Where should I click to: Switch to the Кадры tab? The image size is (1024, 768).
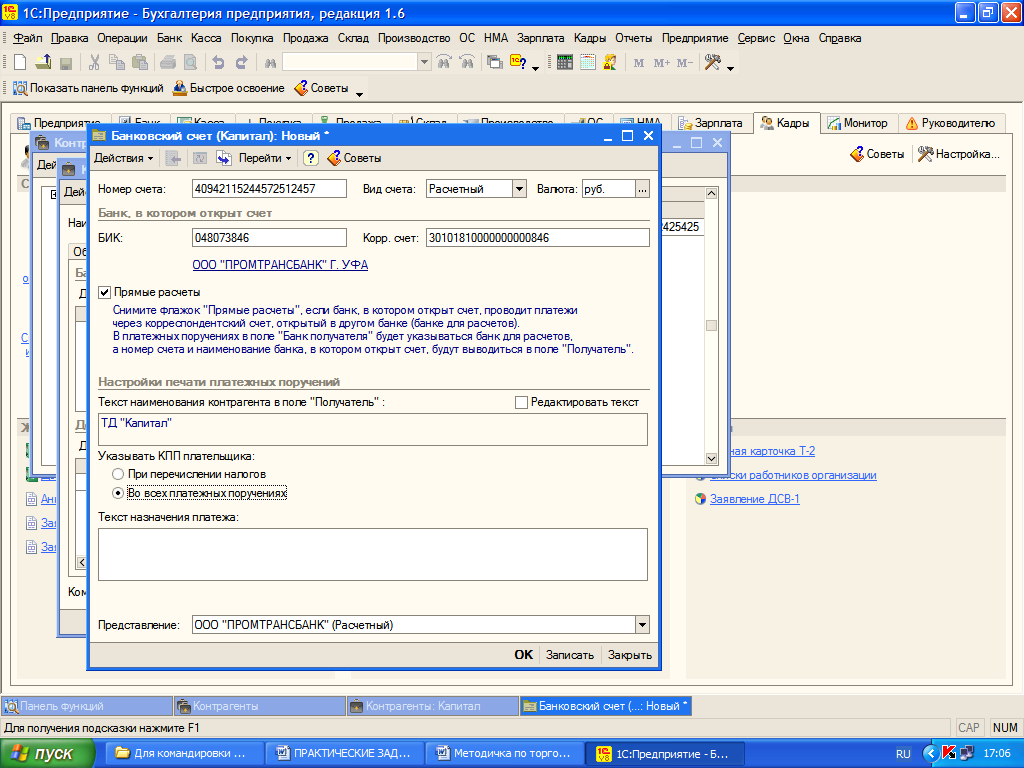(786, 123)
